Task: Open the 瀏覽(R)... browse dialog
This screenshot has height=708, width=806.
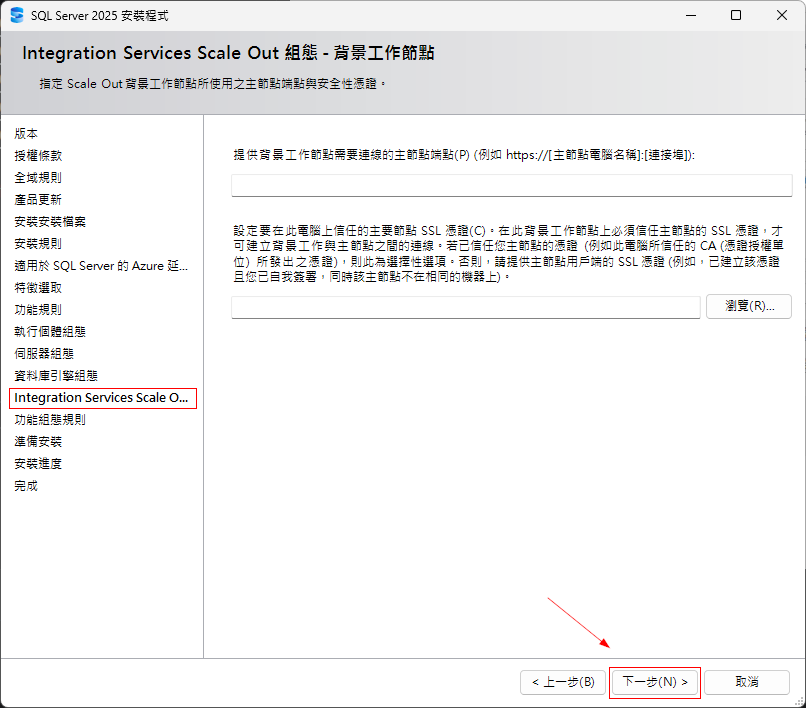Action: 749,306
